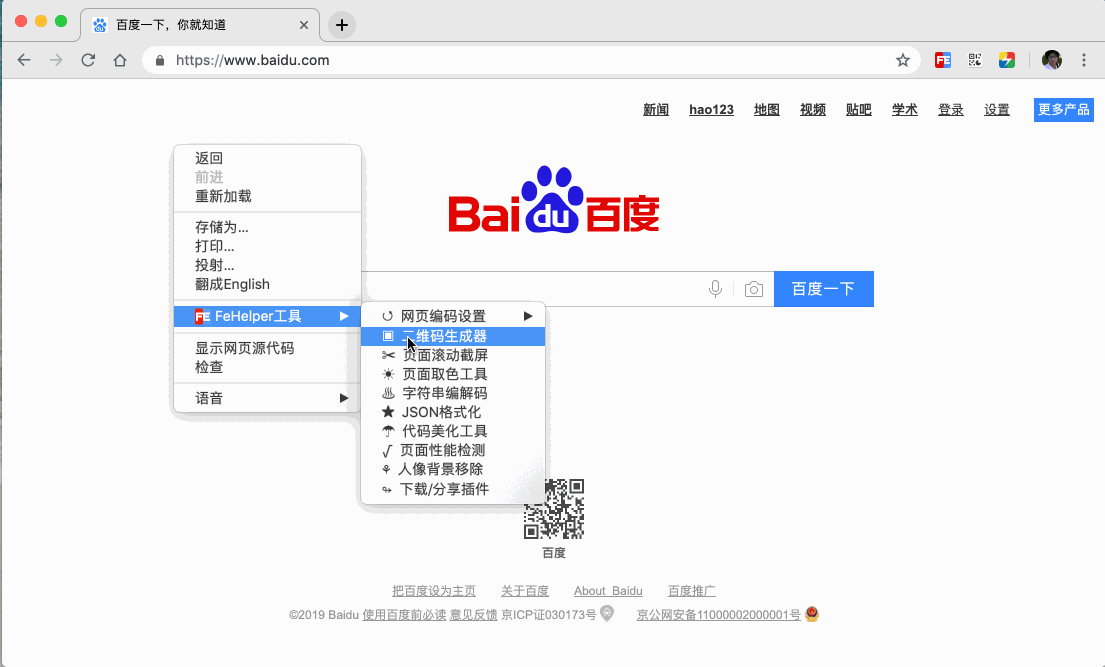Expand the FeHelper工具 submenu entry
Screen dimensions: 1105x667
[267, 316]
